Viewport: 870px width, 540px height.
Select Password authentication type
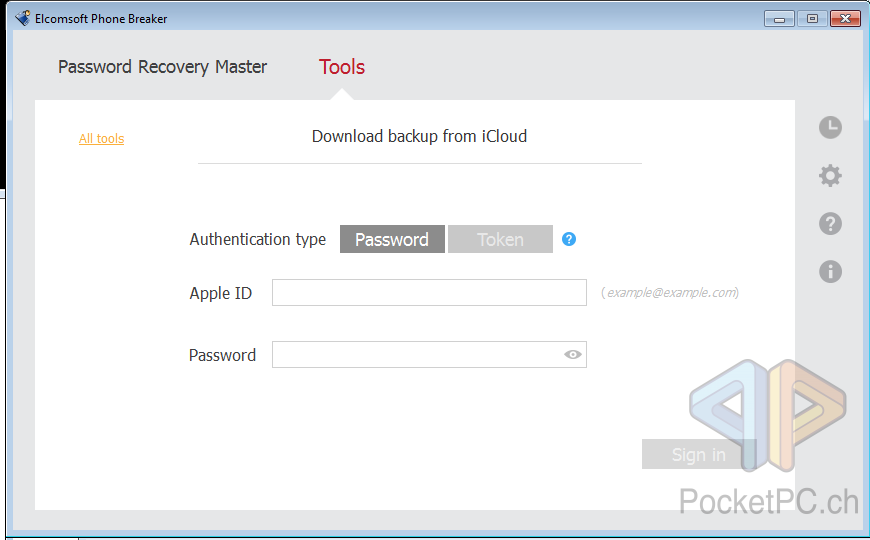pyautogui.click(x=392, y=239)
